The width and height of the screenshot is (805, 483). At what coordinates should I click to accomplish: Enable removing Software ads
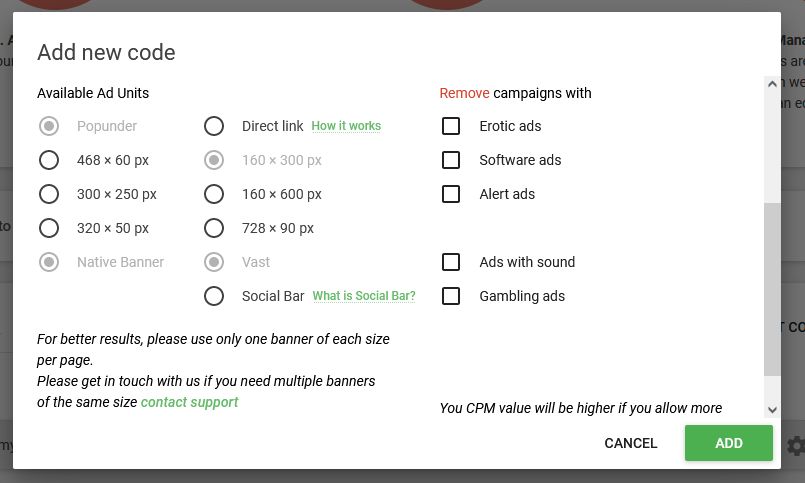[451, 160]
